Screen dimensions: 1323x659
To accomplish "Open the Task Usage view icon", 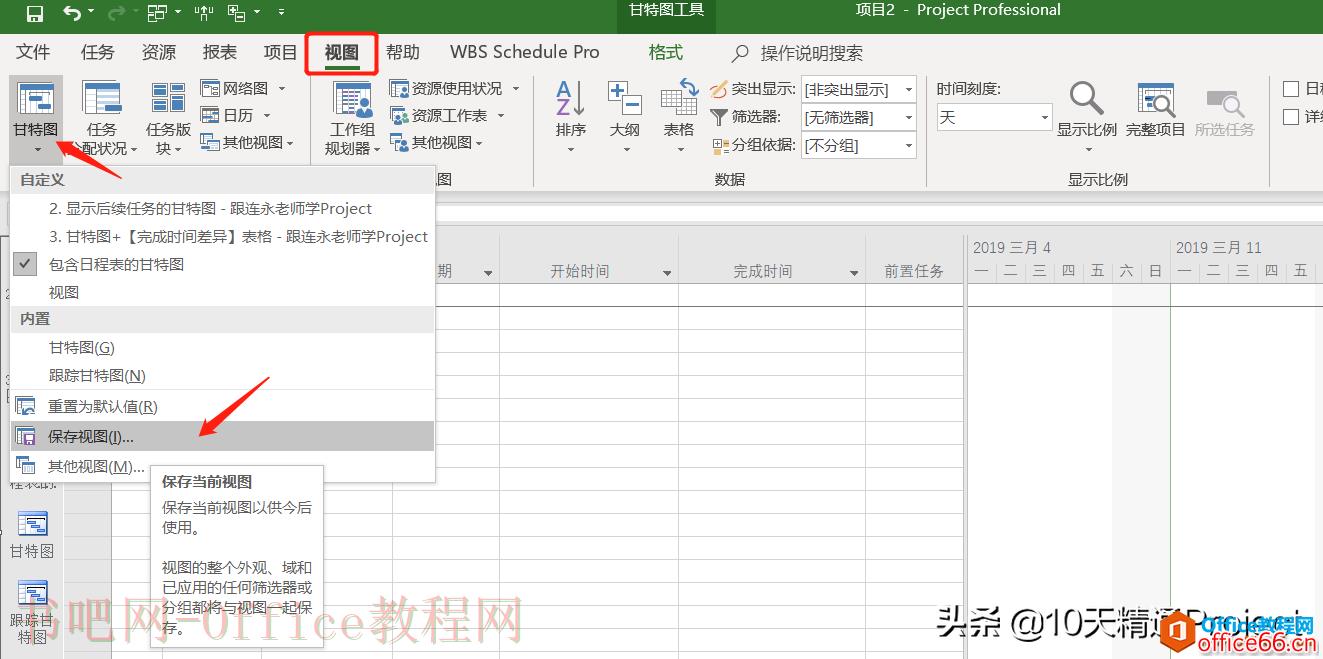I will pos(102,100).
